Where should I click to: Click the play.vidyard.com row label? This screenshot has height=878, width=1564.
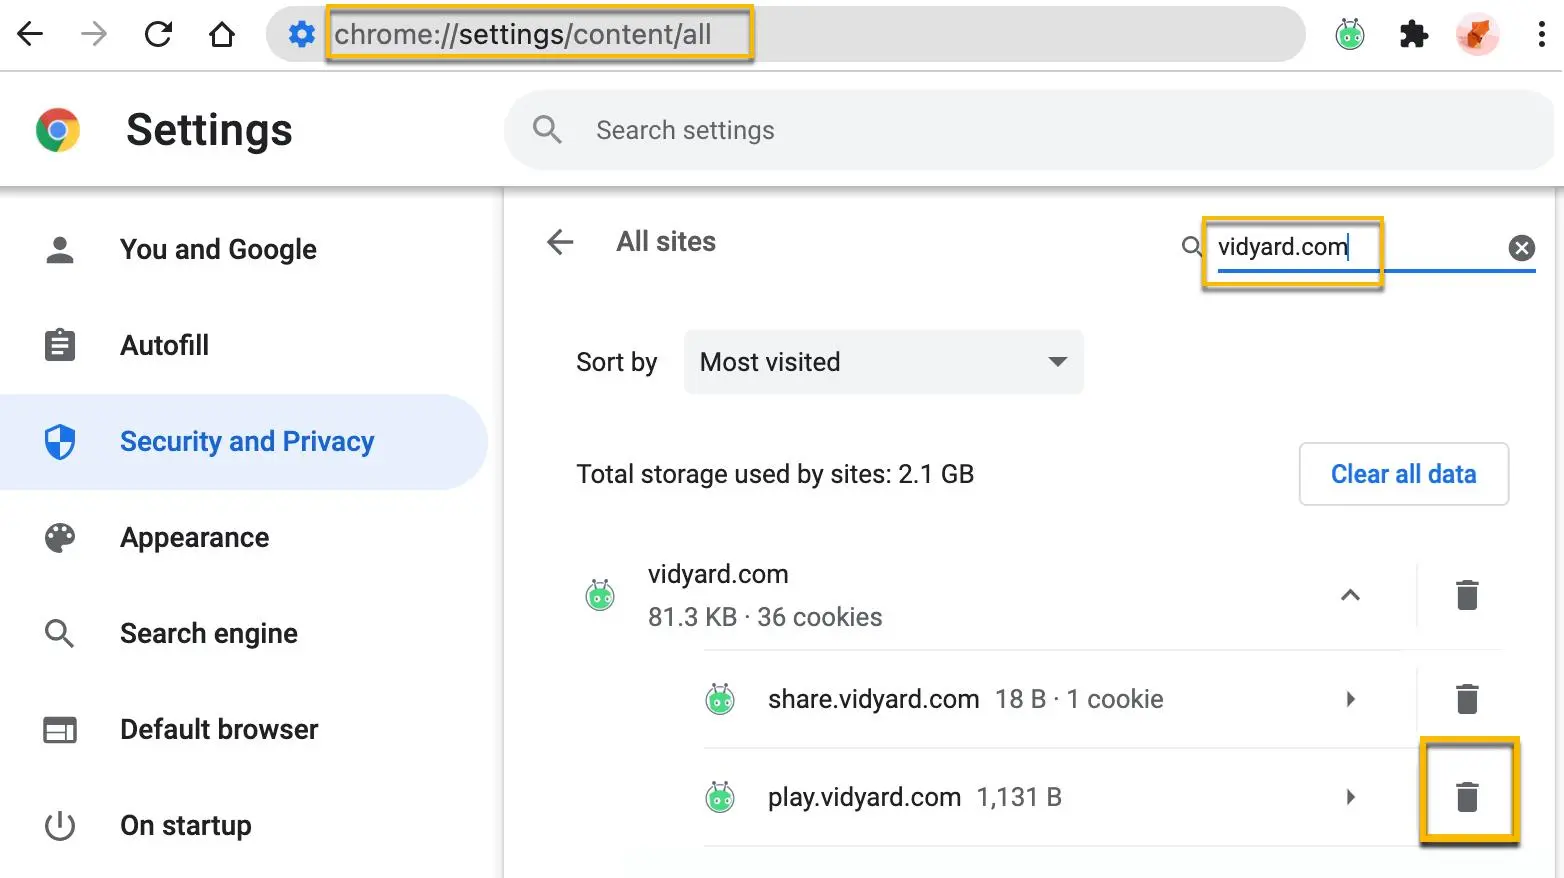click(x=864, y=797)
